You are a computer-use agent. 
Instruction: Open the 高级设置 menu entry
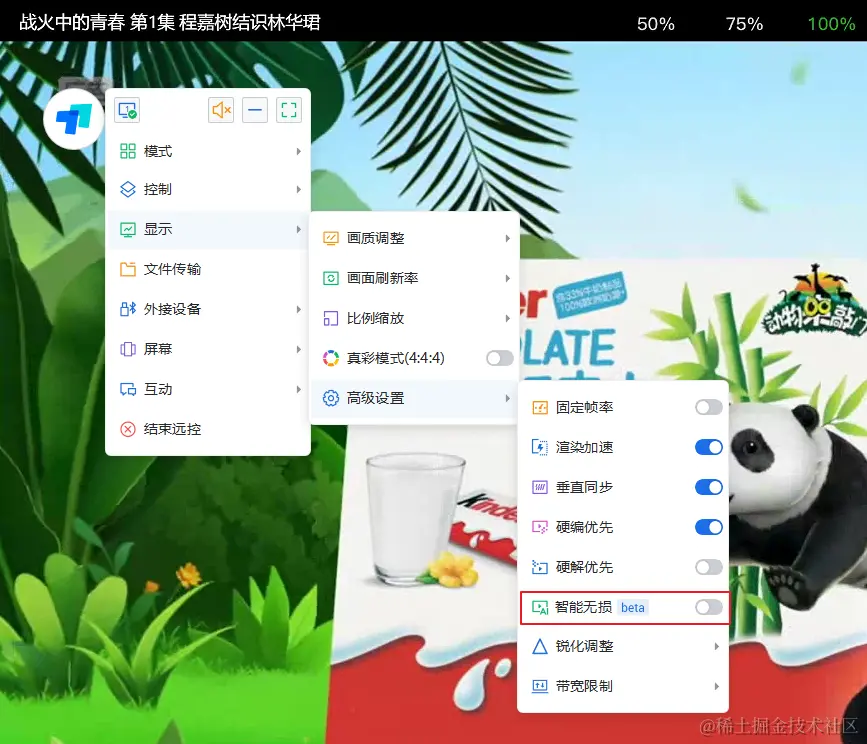(415, 398)
